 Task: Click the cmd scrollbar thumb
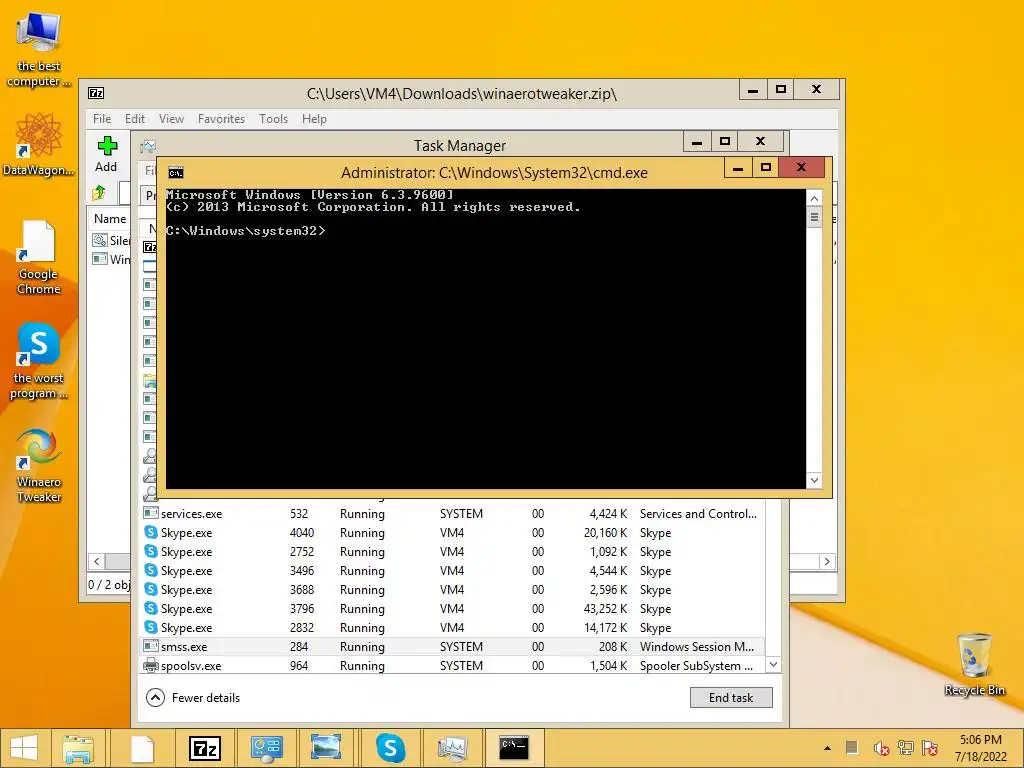pos(814,217)
